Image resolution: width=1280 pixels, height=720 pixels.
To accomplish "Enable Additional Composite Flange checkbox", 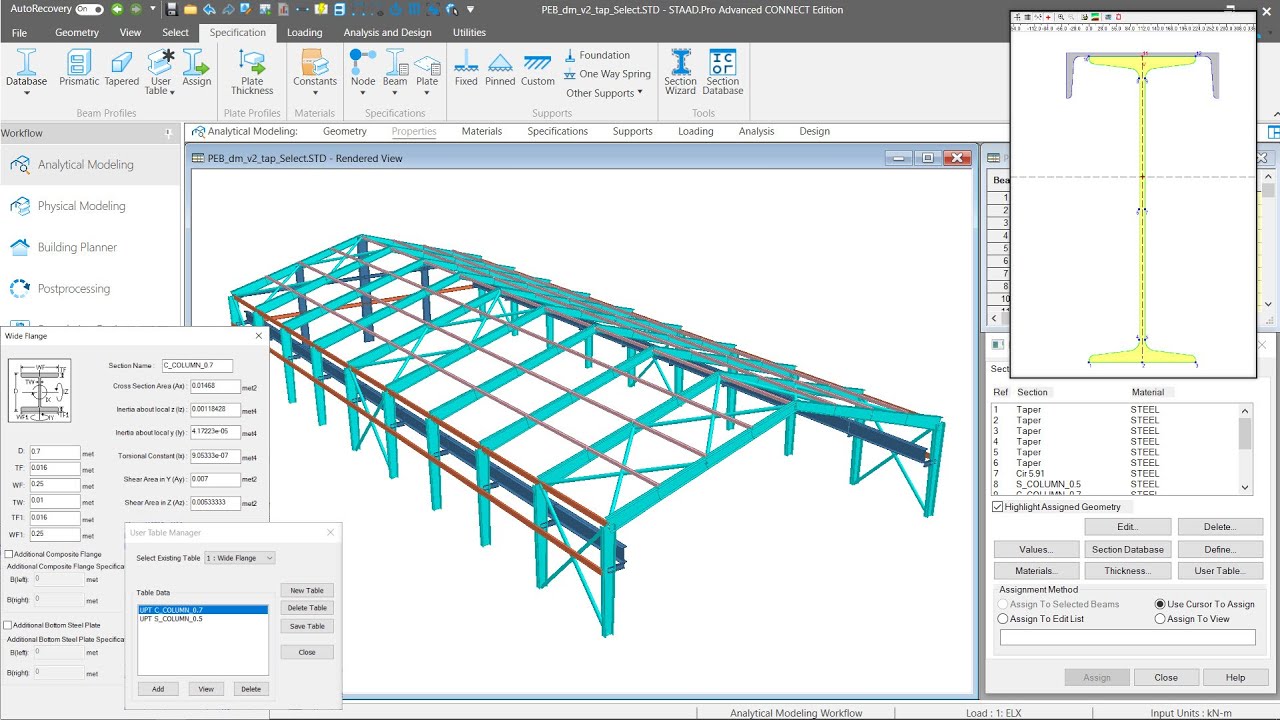I will pyautogui.click(x=10, y=554).
